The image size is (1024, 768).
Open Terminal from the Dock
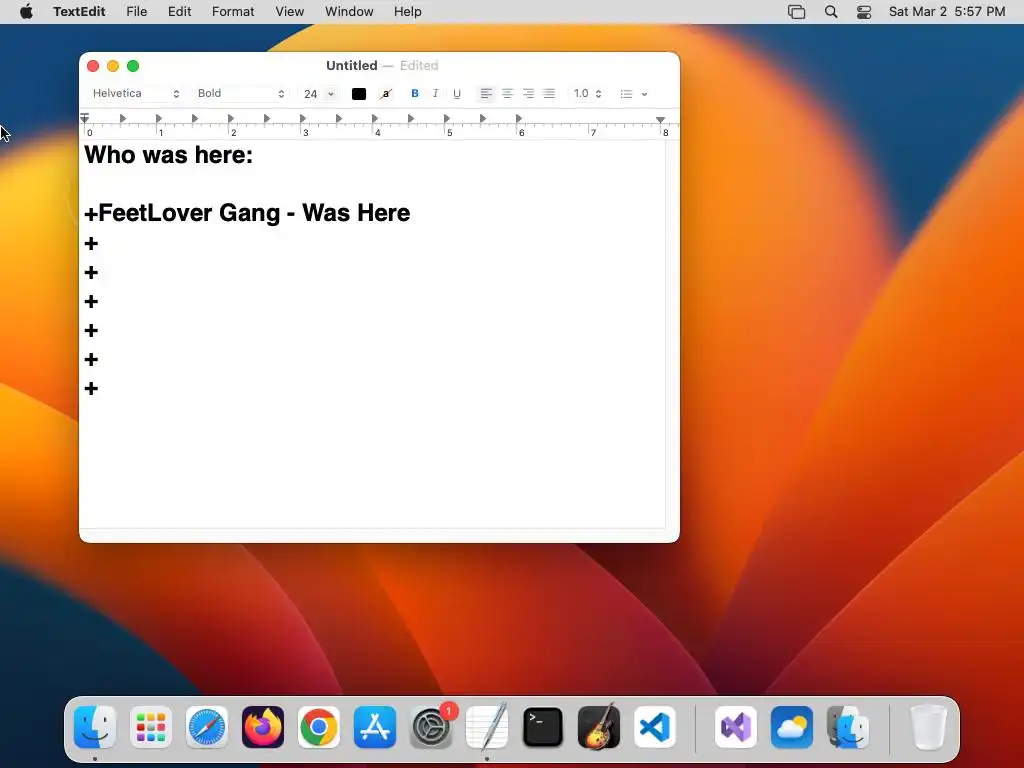[543, 727]
